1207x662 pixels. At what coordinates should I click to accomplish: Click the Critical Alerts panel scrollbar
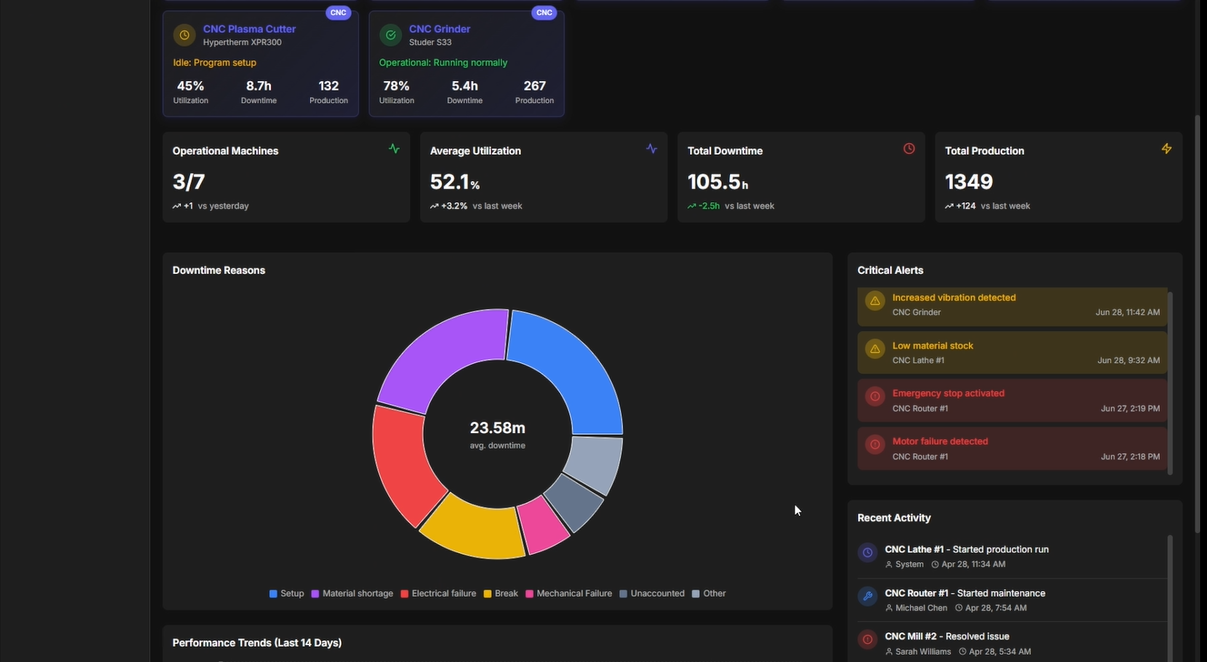coord(1170,380)
